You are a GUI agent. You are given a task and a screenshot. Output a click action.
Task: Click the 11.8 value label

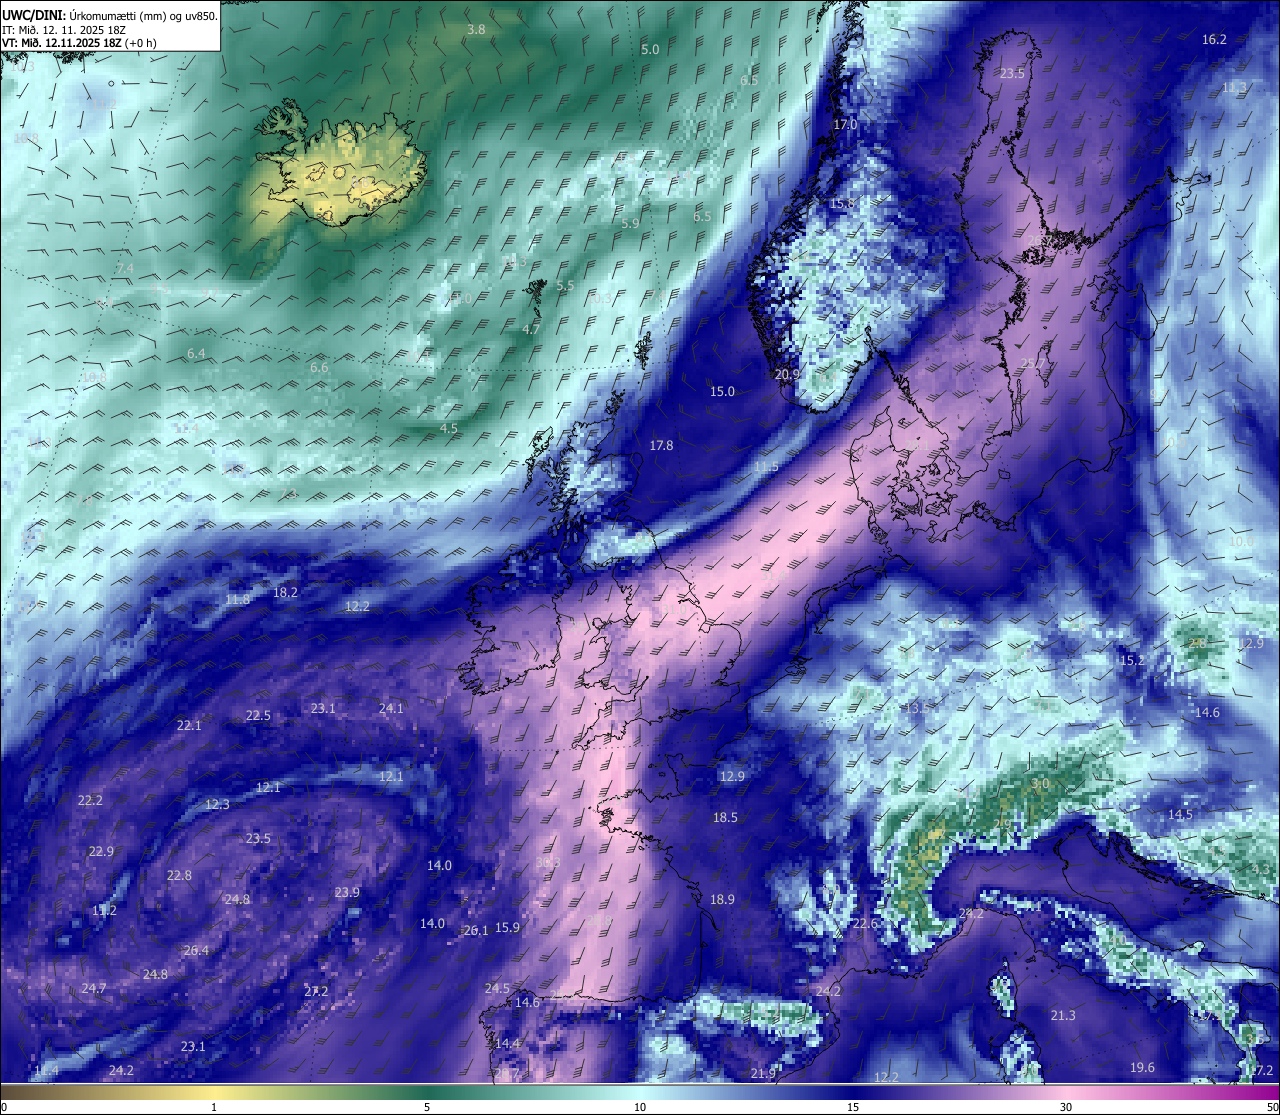[237, 599]
